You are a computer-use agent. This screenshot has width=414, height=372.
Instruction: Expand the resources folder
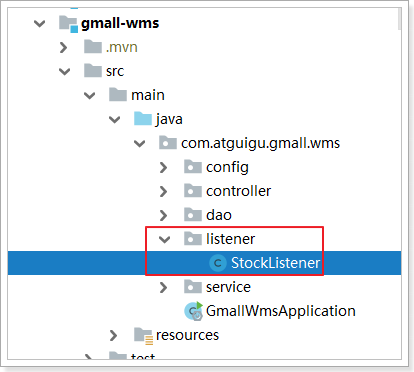pyautogui.click(x=113, y=335)
